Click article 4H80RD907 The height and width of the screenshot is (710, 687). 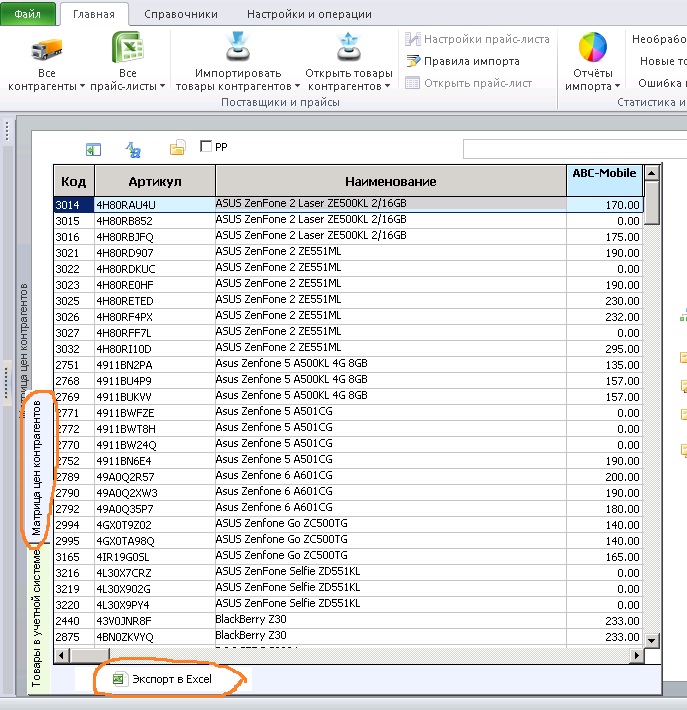pyautogui.click(x=155, y=253)
